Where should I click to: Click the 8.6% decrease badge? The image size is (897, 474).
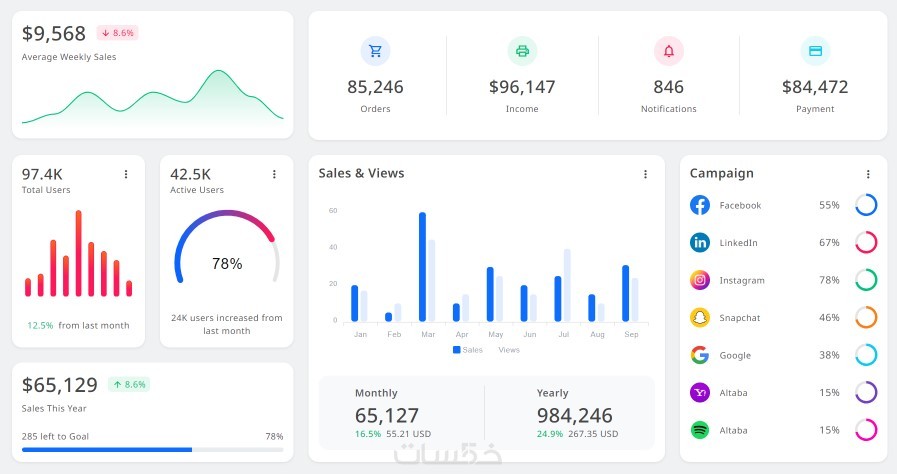point(117,33)
